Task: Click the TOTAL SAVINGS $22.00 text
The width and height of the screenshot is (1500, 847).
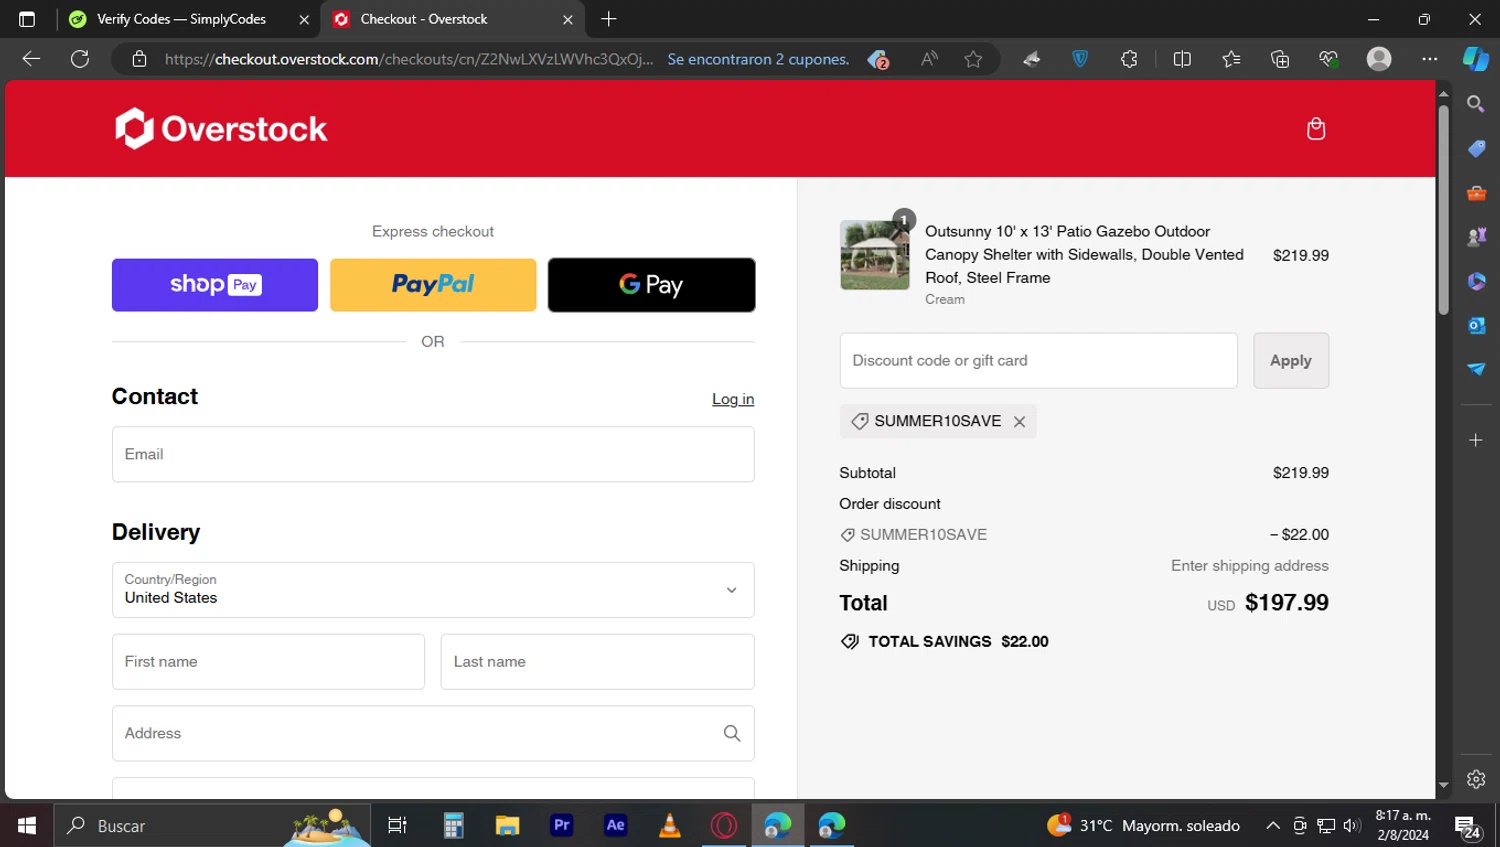Action: pyautogui.click(x=958, y=642)
